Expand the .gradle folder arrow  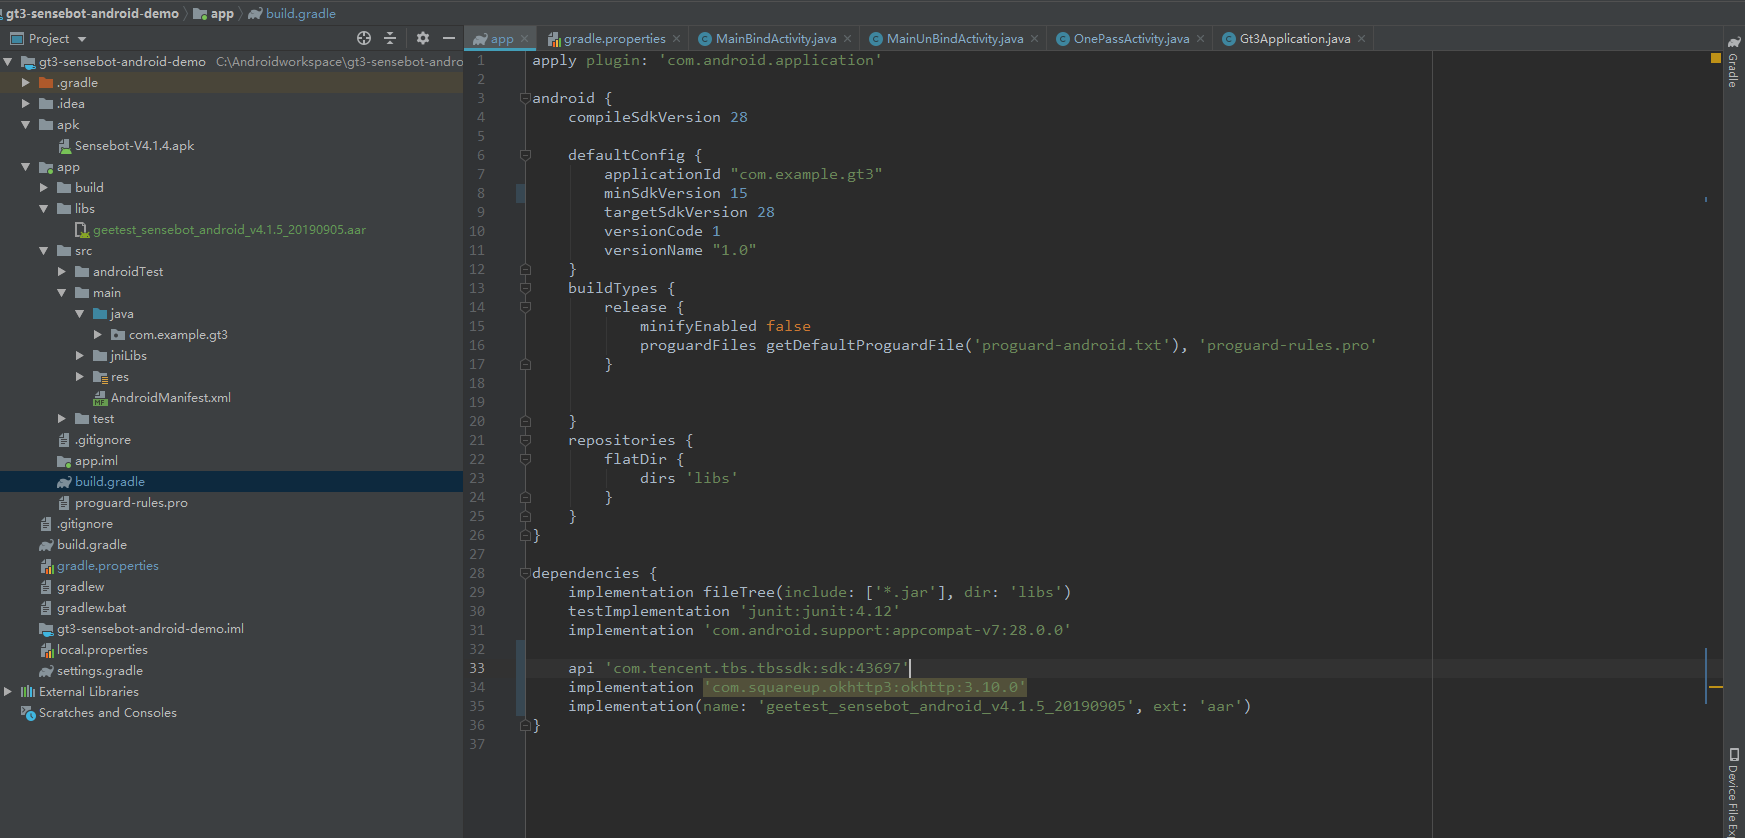coord(26,83)
